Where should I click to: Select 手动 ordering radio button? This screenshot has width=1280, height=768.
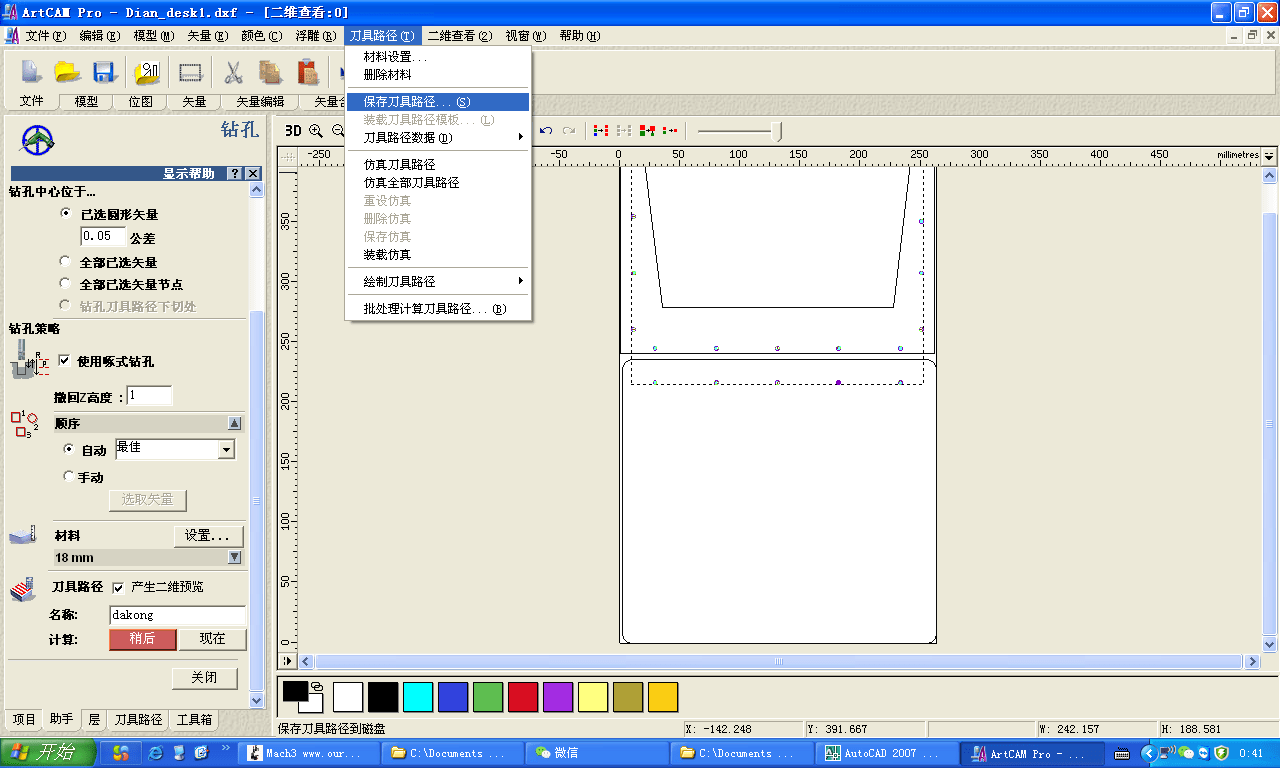click(69, 477)
